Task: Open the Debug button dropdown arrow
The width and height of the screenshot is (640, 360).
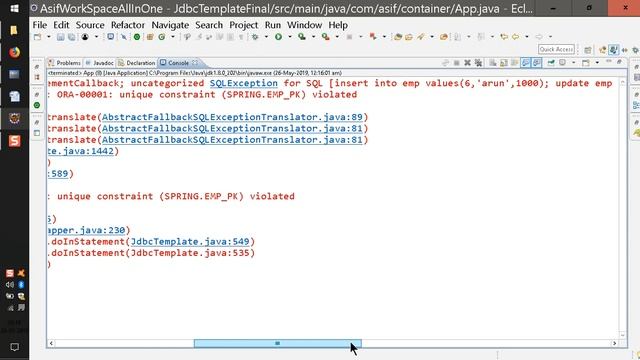Action: pyautogui.click(x=266, y=37)
